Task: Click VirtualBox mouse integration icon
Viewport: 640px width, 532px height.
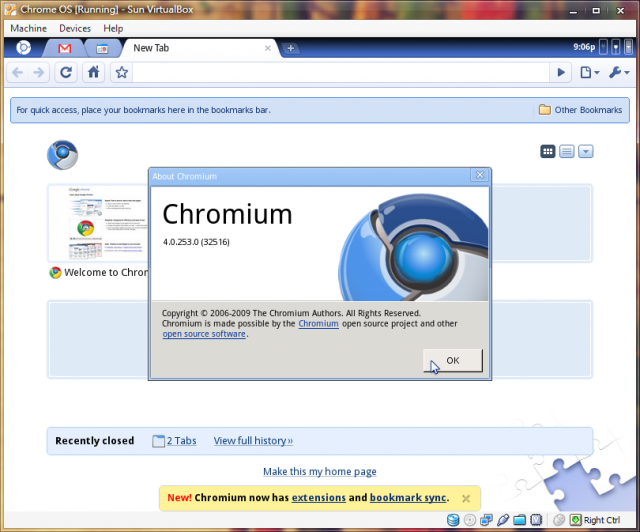Action: pyautogui.click(x=559, y=520)
